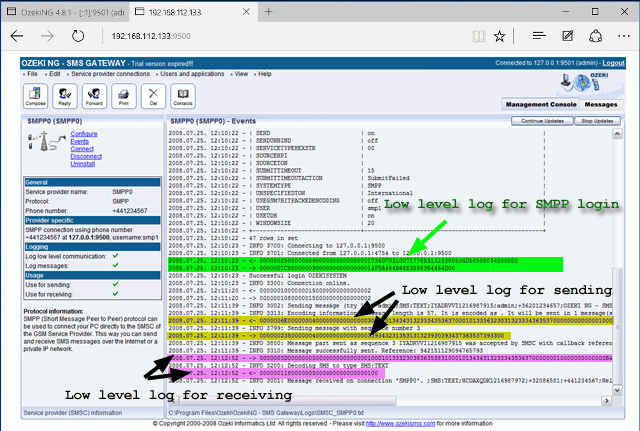Click the Usage section header
Viewport: 640px width, 431px height.
92,275
